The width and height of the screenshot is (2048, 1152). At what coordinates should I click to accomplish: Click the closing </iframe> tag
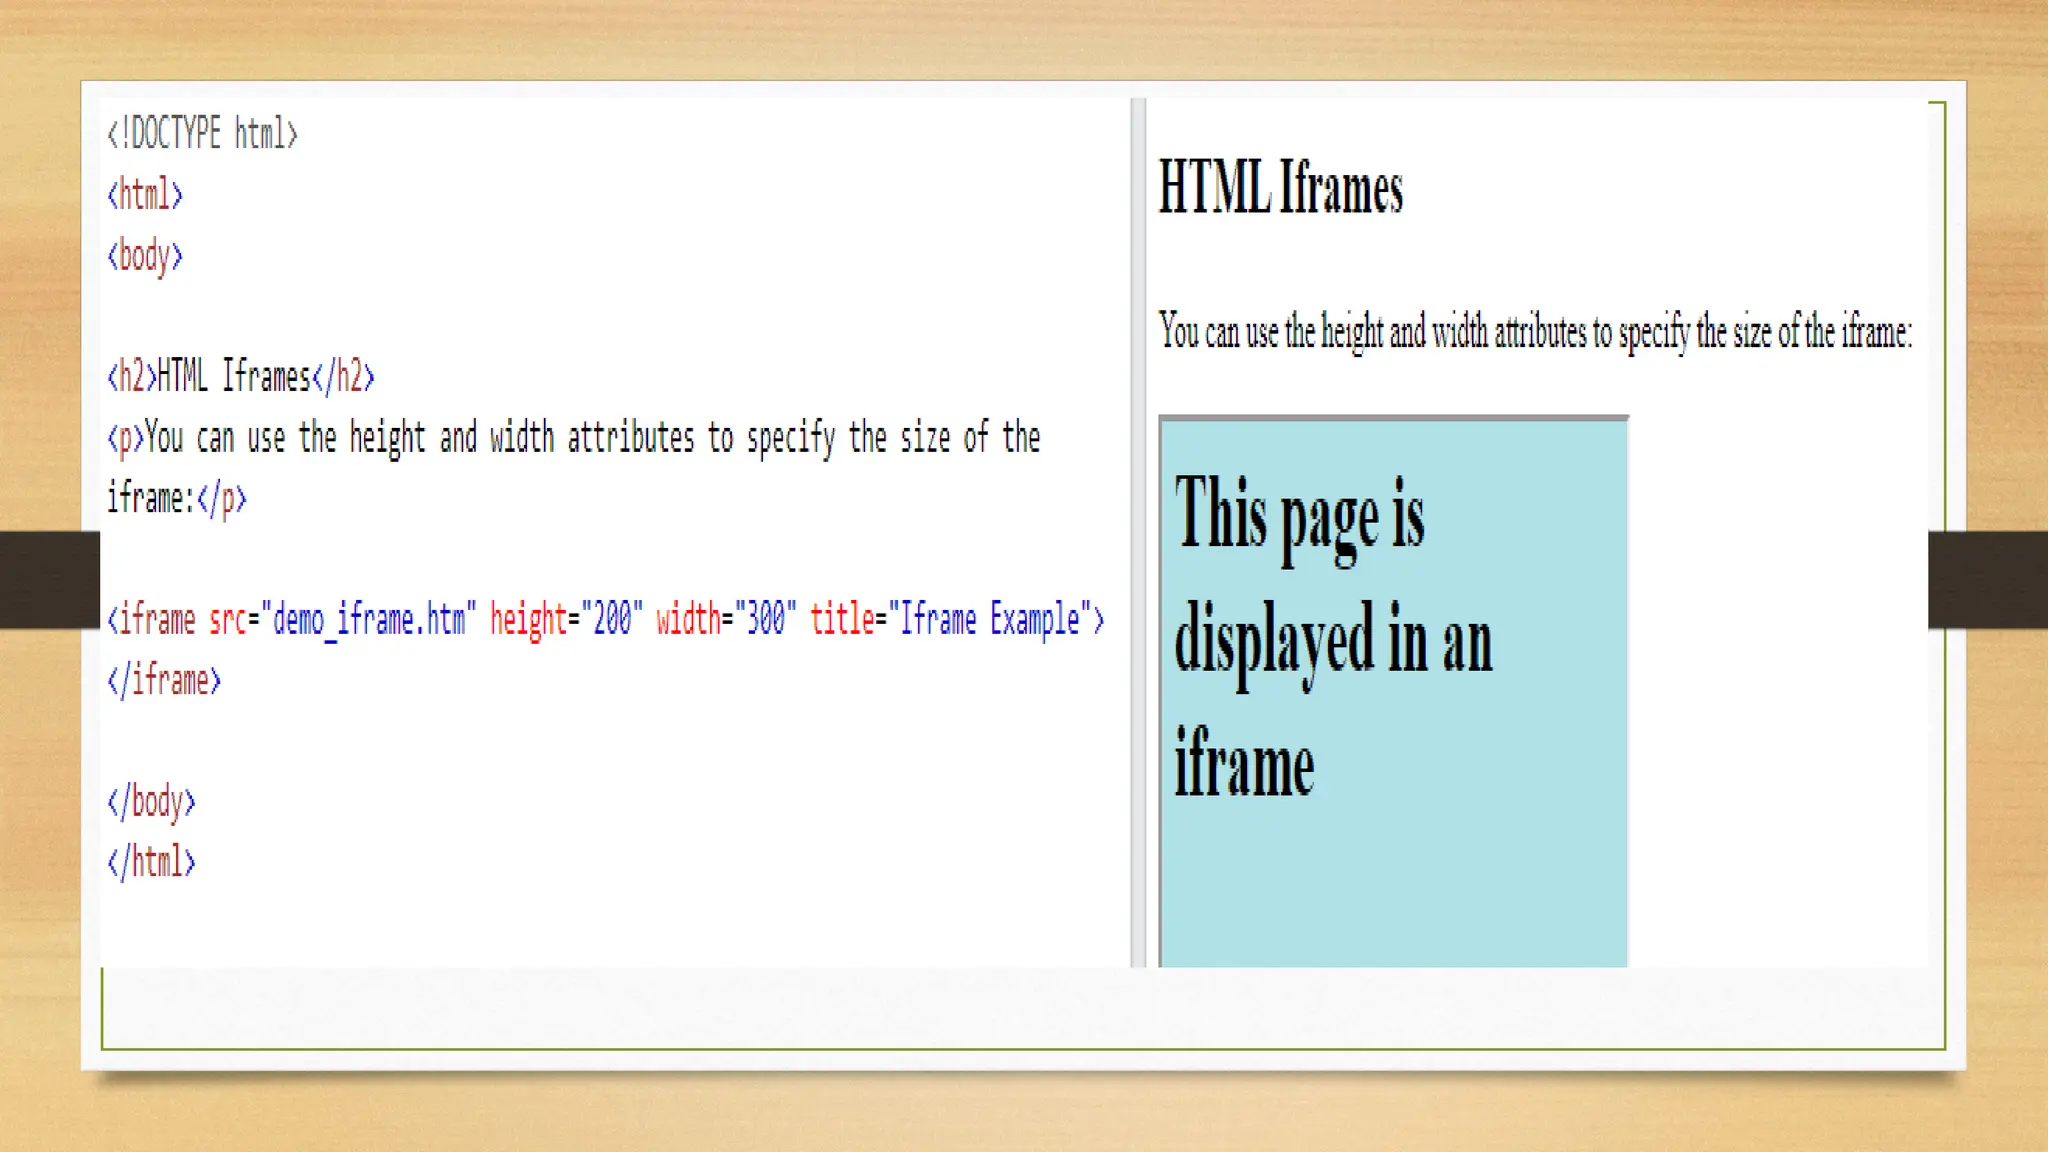coord(164,681)
